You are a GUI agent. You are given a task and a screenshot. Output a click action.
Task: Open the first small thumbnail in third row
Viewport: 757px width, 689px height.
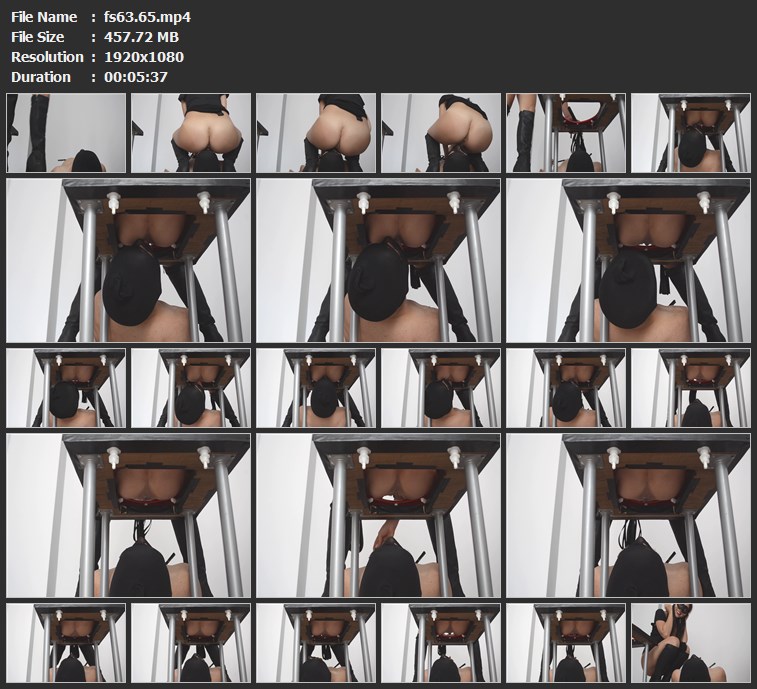66,388
